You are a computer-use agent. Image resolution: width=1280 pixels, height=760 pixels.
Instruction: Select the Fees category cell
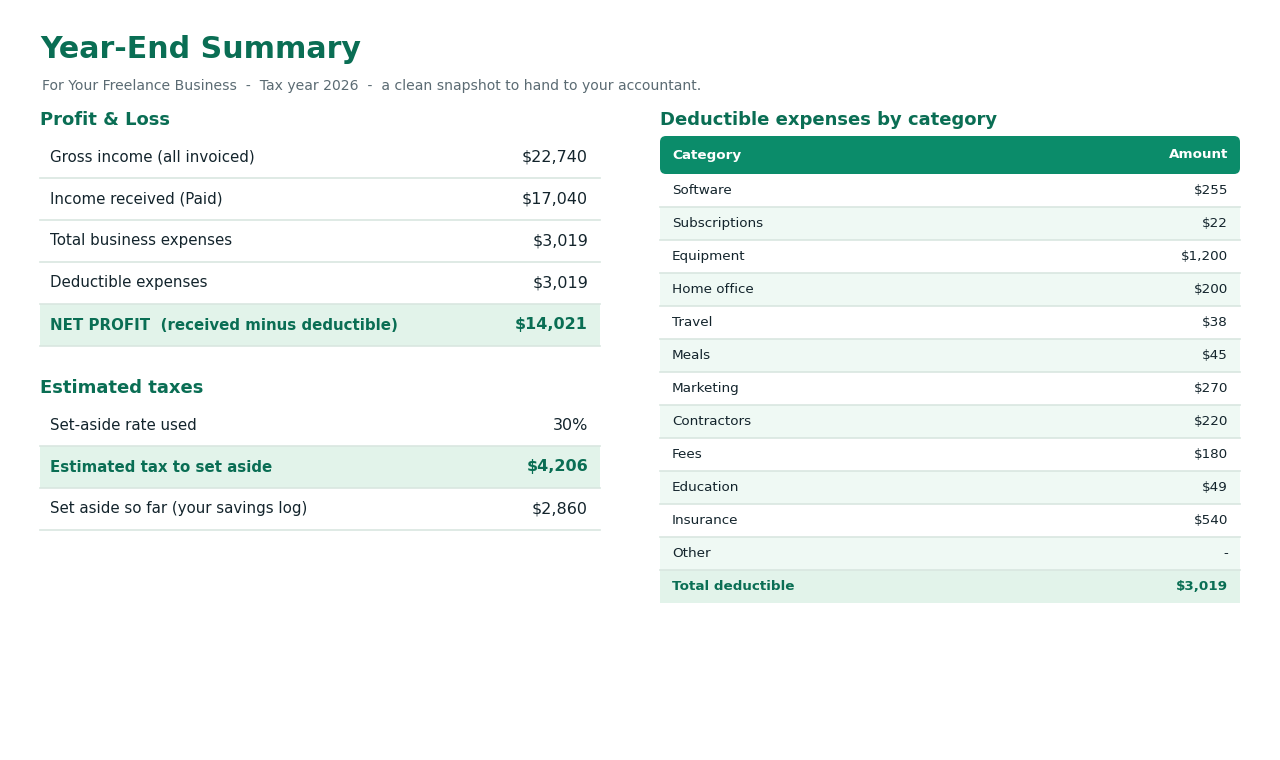coord(687,454)
